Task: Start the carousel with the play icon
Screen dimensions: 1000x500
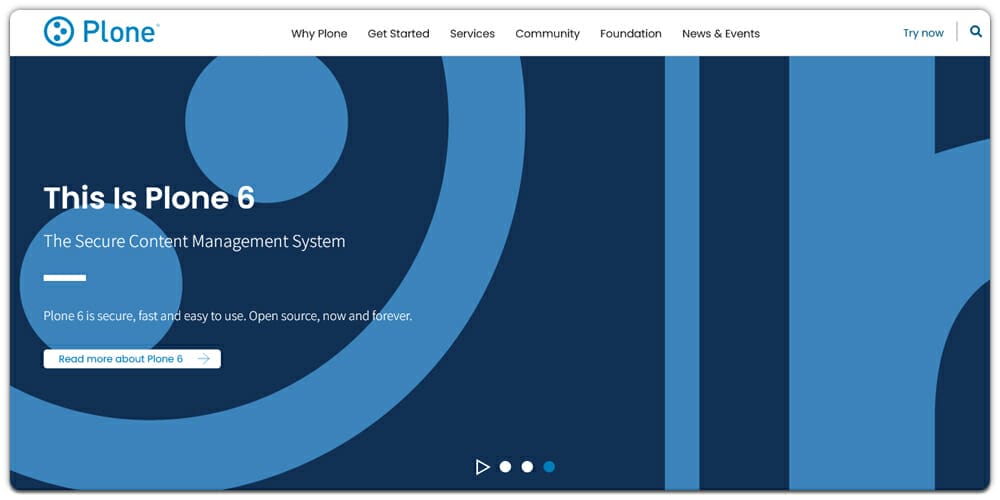Action: pyautogui.click(x=482, y=467)
